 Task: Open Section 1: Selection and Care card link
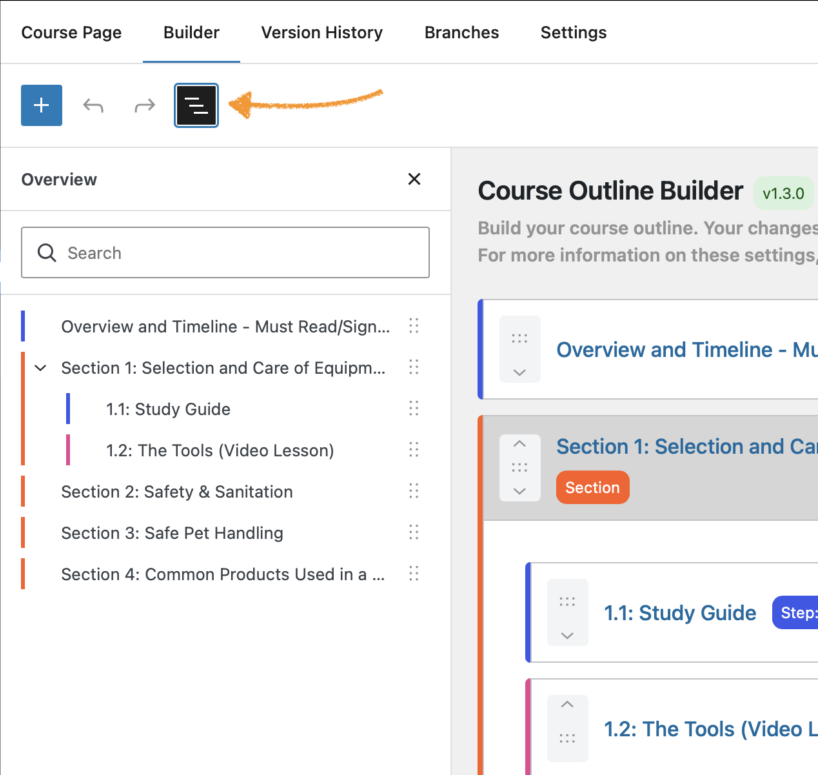pos(687,446)
